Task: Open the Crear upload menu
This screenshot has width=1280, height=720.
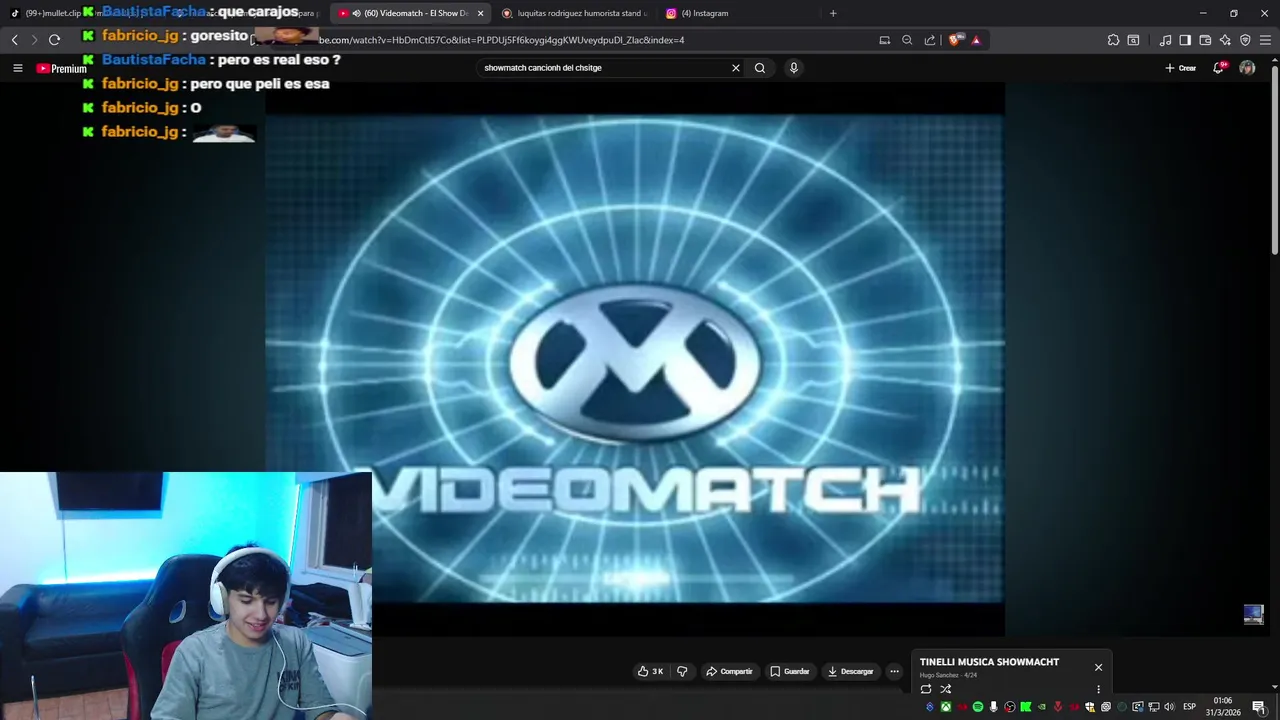Action: (x=1180, y=68)
